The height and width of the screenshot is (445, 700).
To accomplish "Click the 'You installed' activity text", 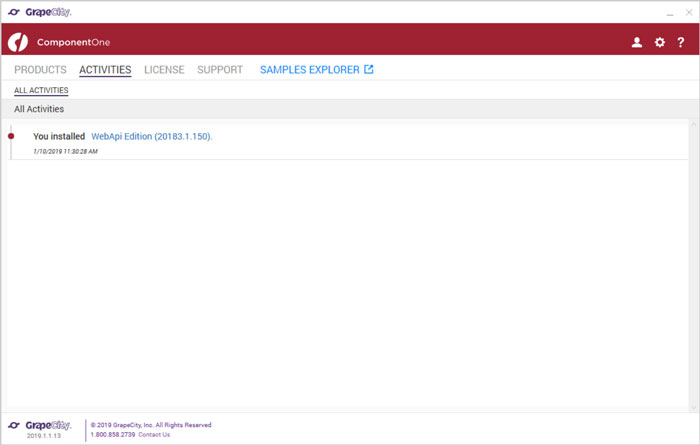I will tap(59, 137).
